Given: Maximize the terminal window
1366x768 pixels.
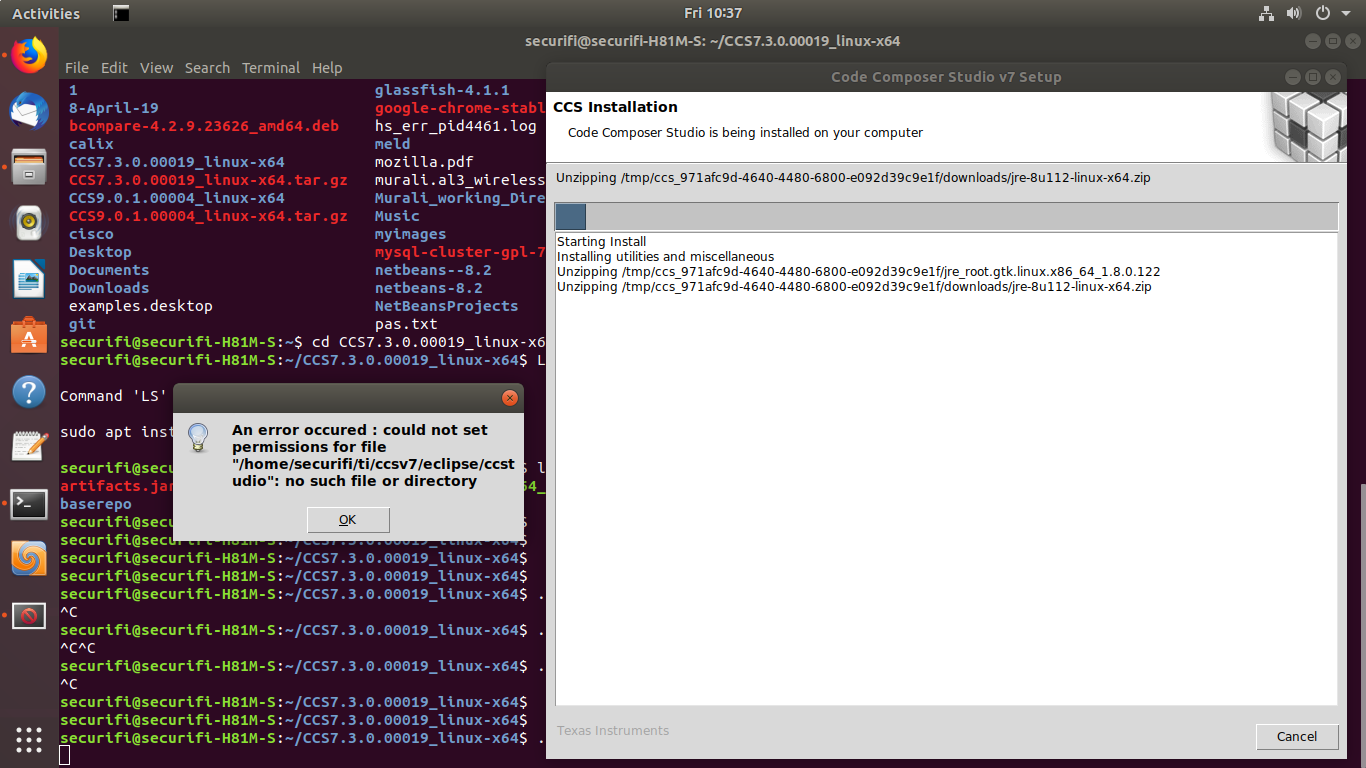Looking at the screenshot, I should tap(1333, 41).
